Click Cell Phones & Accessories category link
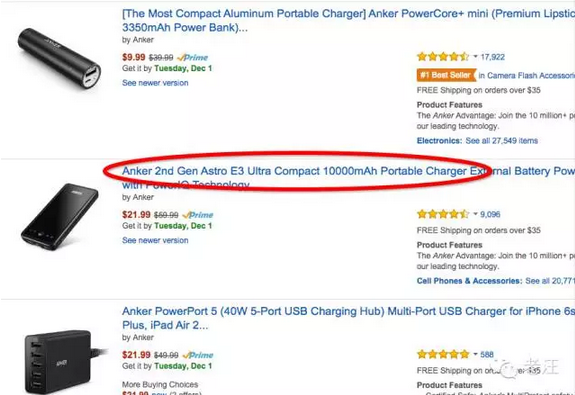 [x=469, y=281]
